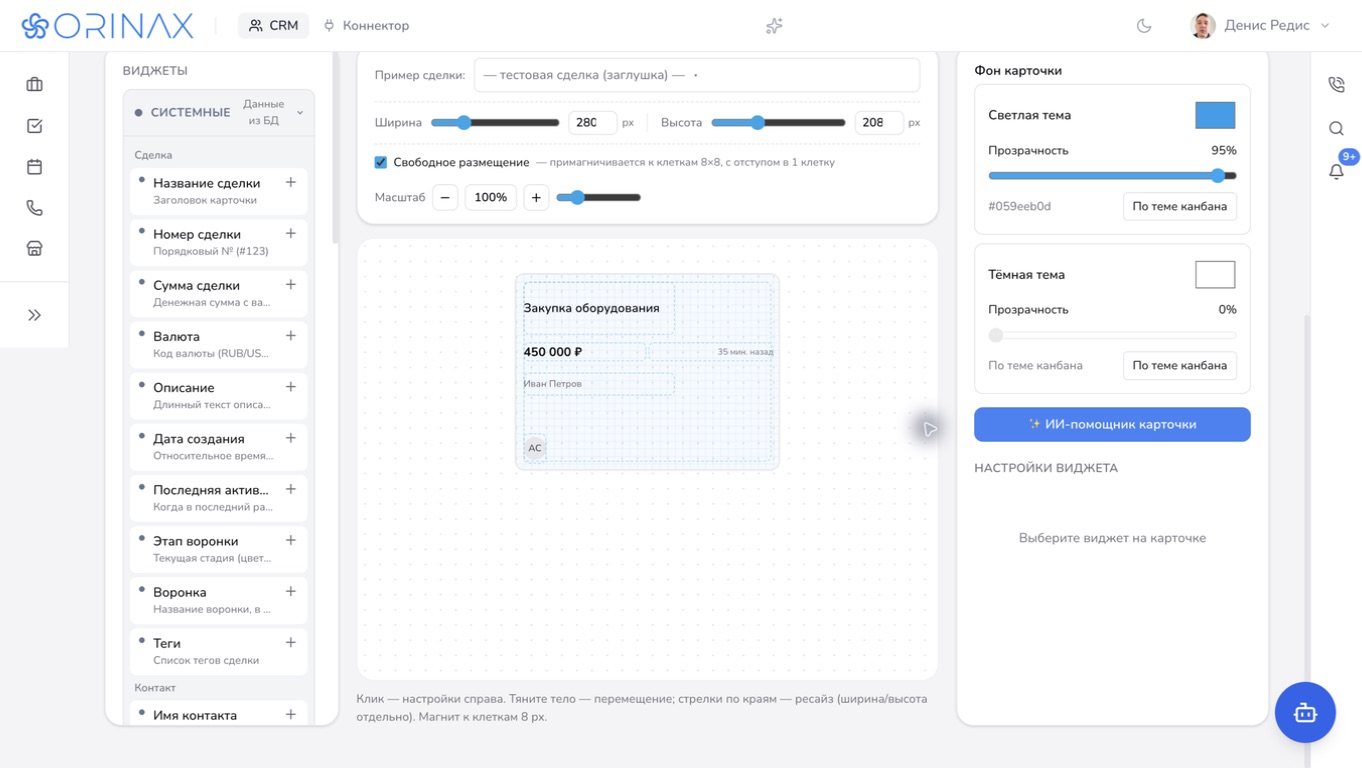
Task: Select the Закупка оборудования title on card
Action: (x=591, y=308)
